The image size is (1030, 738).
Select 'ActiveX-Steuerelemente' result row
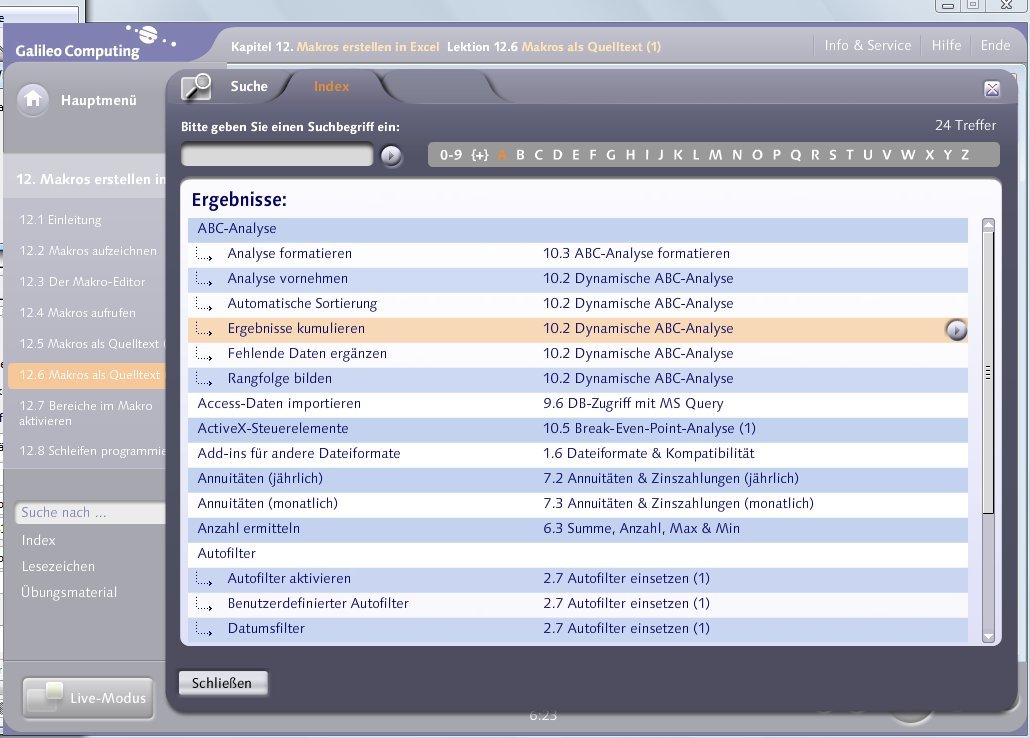point(577,428)
